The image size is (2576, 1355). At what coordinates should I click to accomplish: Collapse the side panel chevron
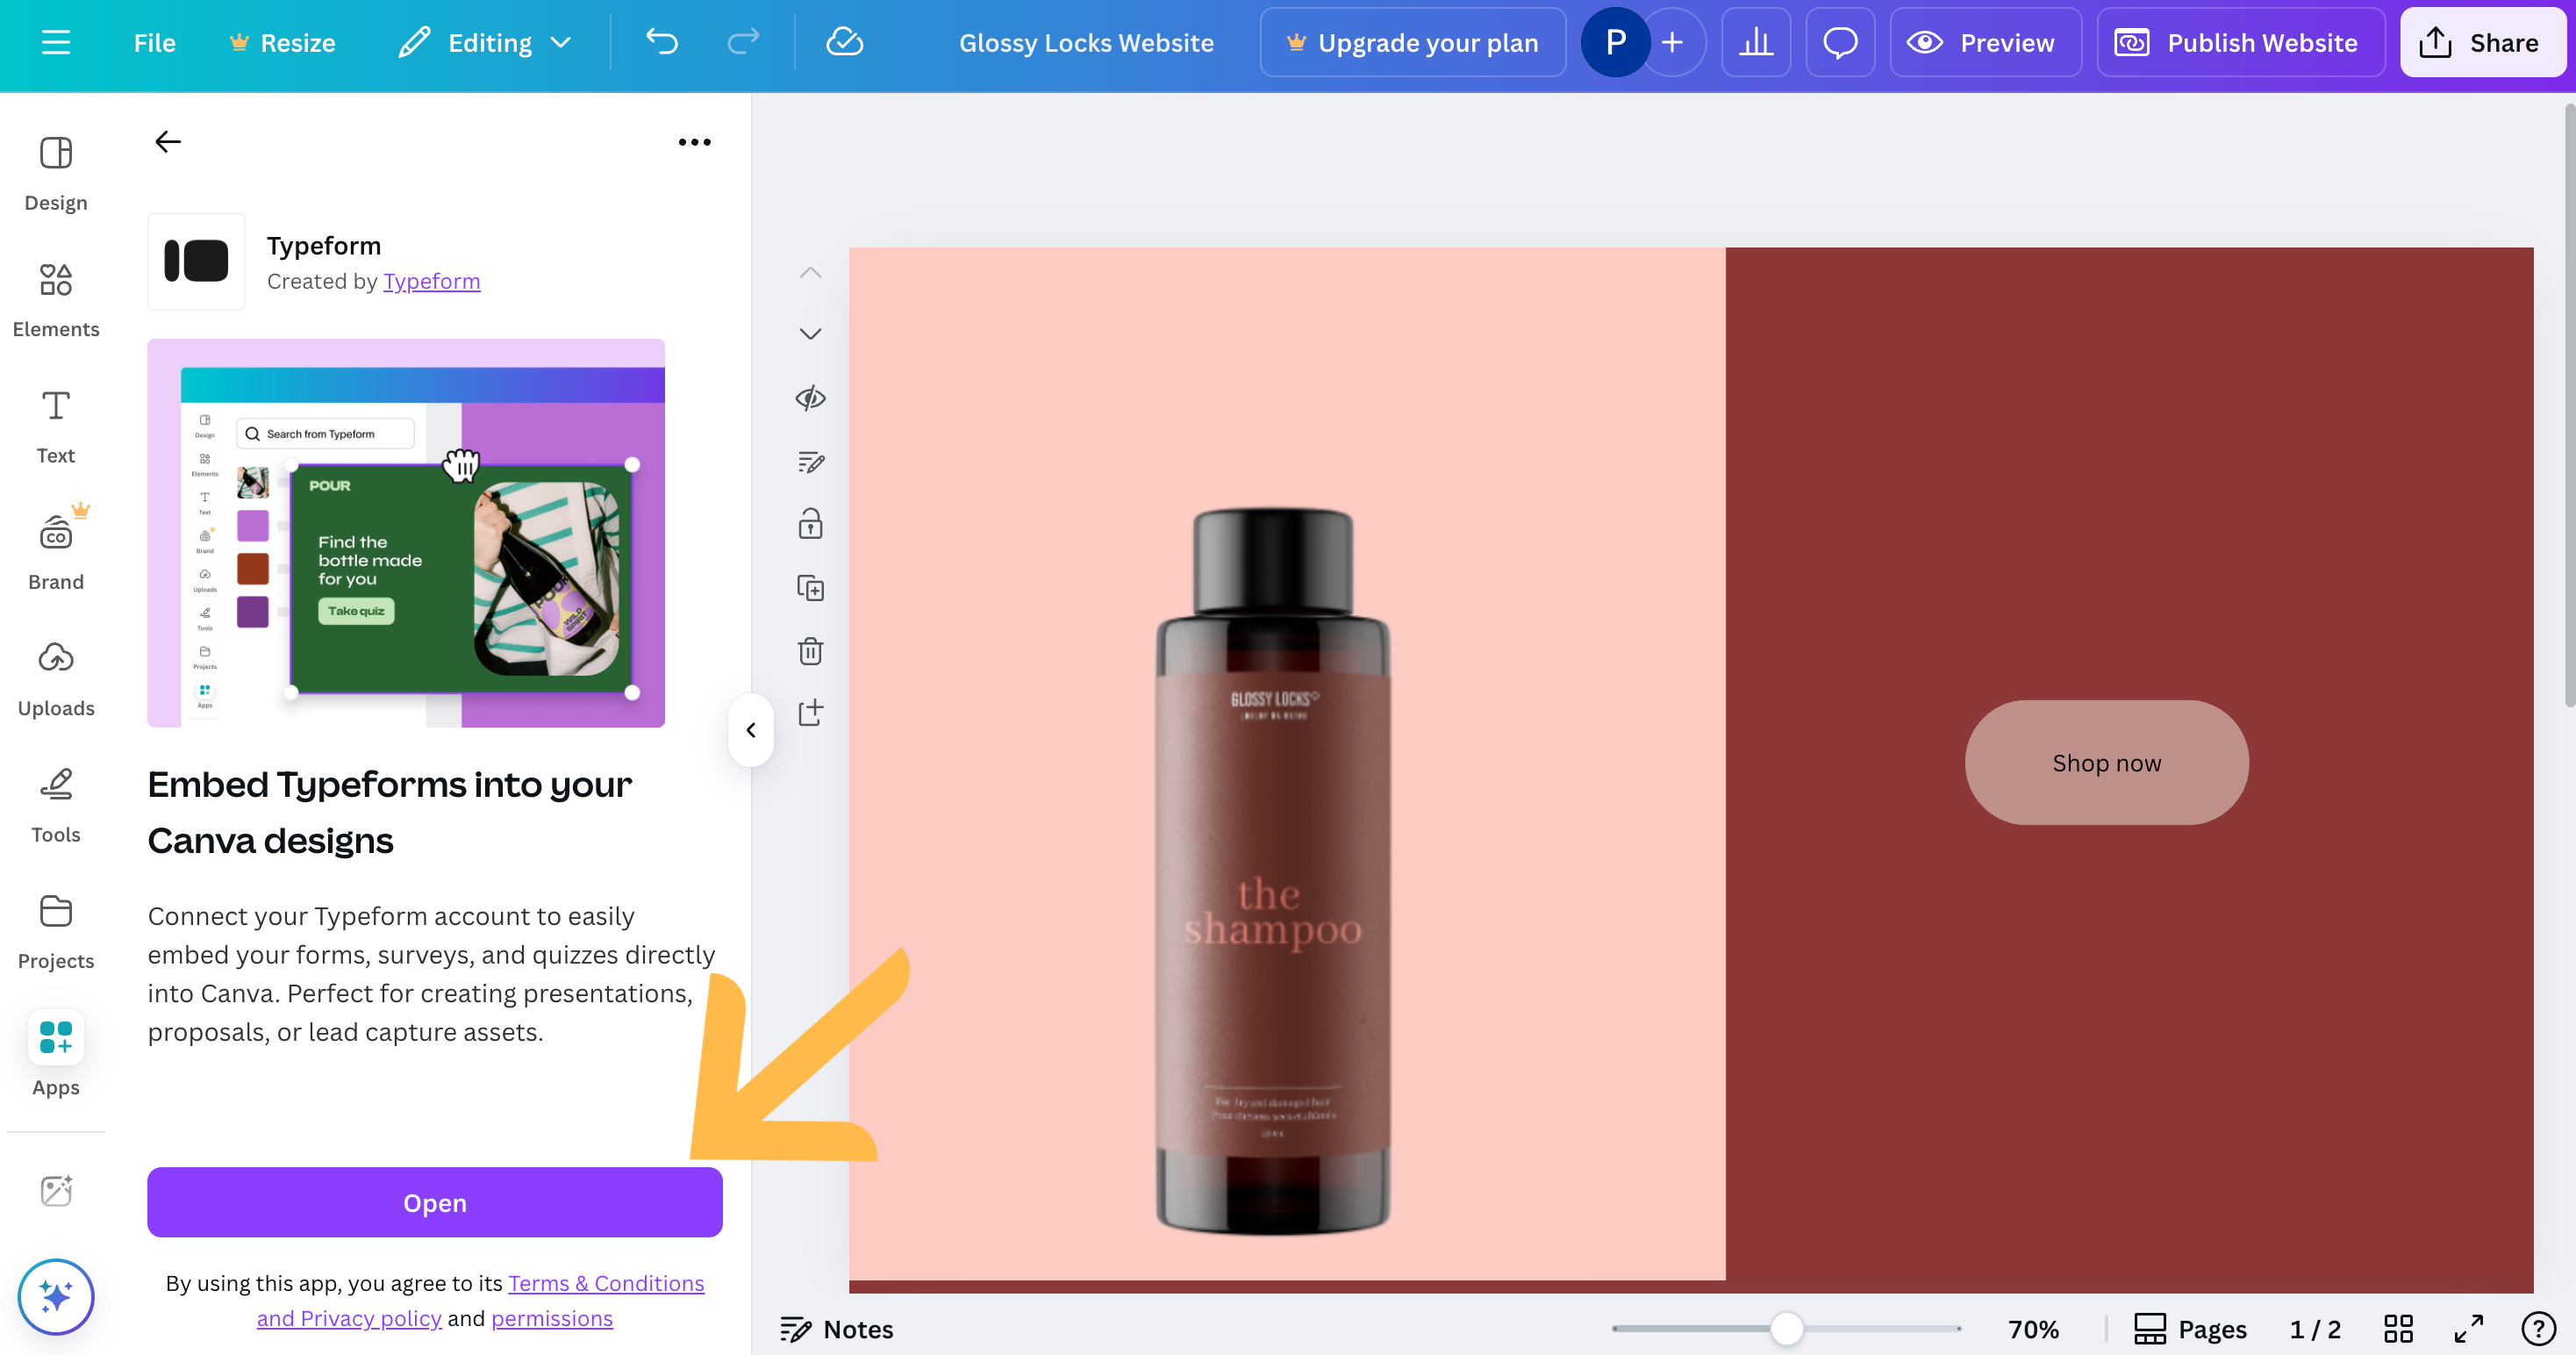click(751, 730)
